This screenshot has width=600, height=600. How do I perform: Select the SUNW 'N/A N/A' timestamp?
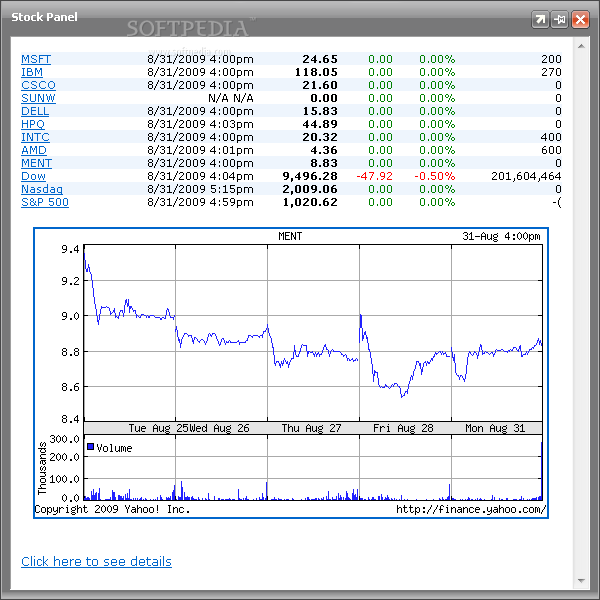[x=231, y=98]
